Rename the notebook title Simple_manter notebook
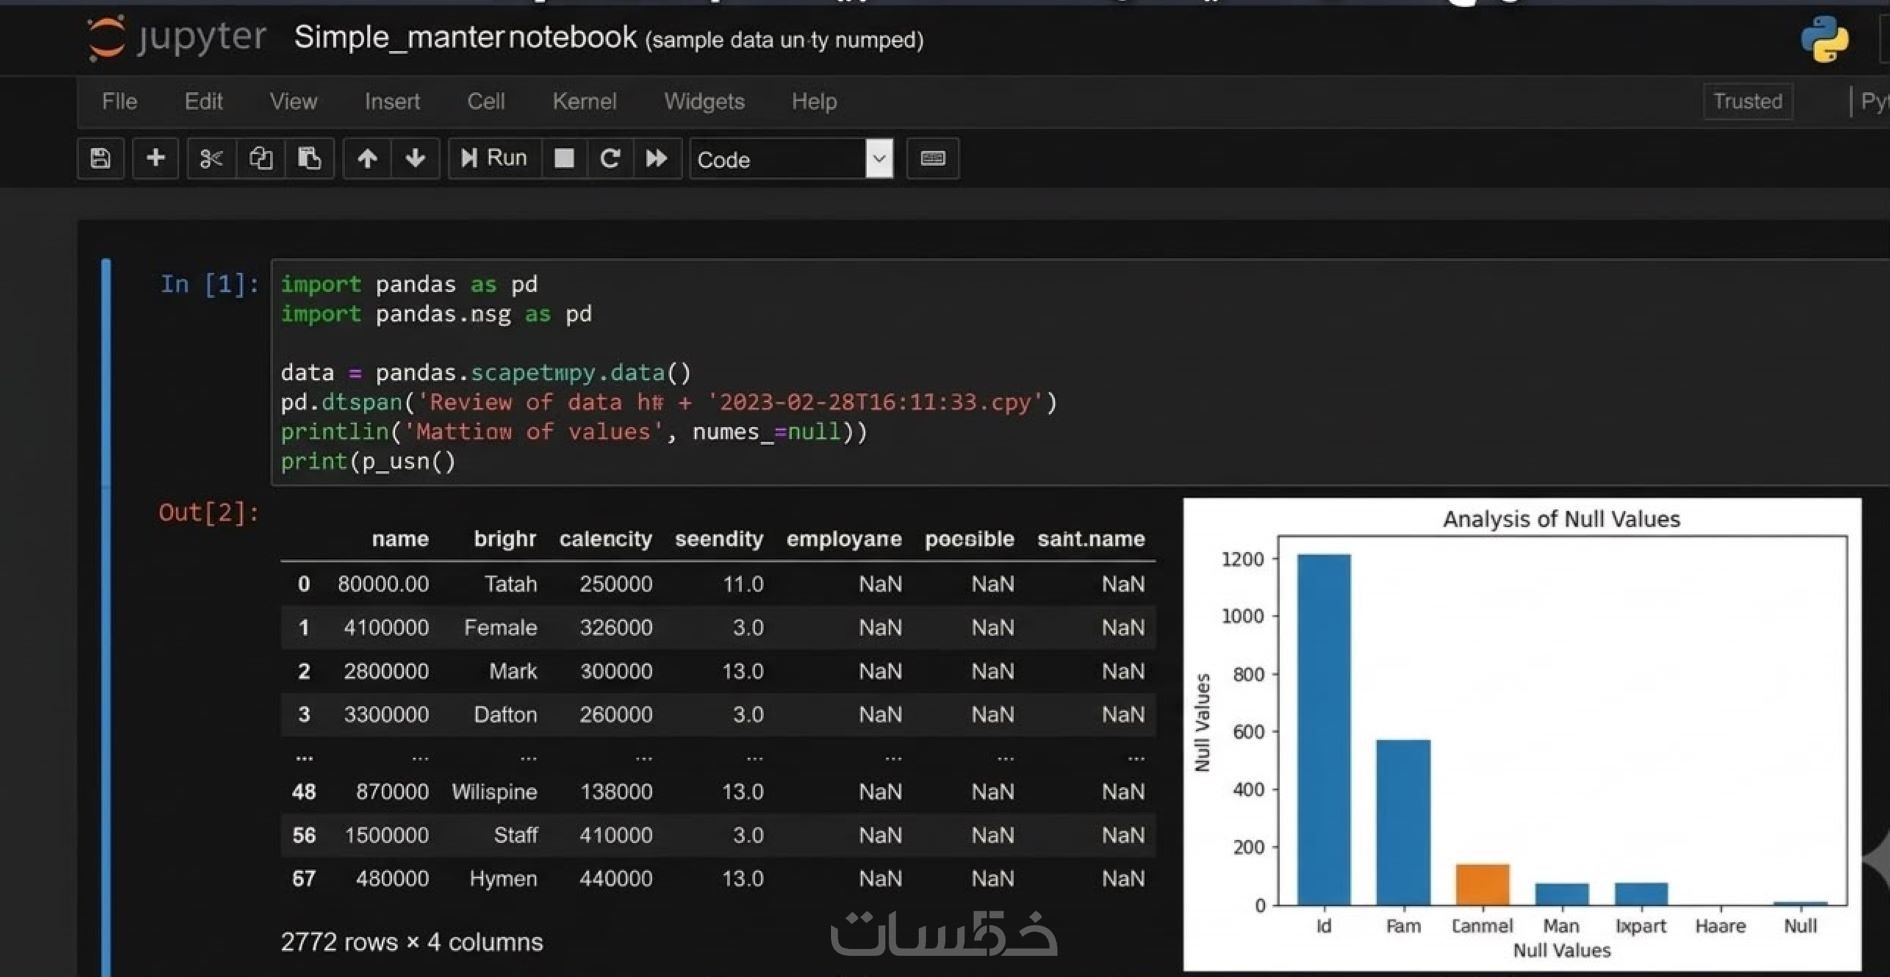This screenshot has height=977, width=1890. (x=465, y=37)
